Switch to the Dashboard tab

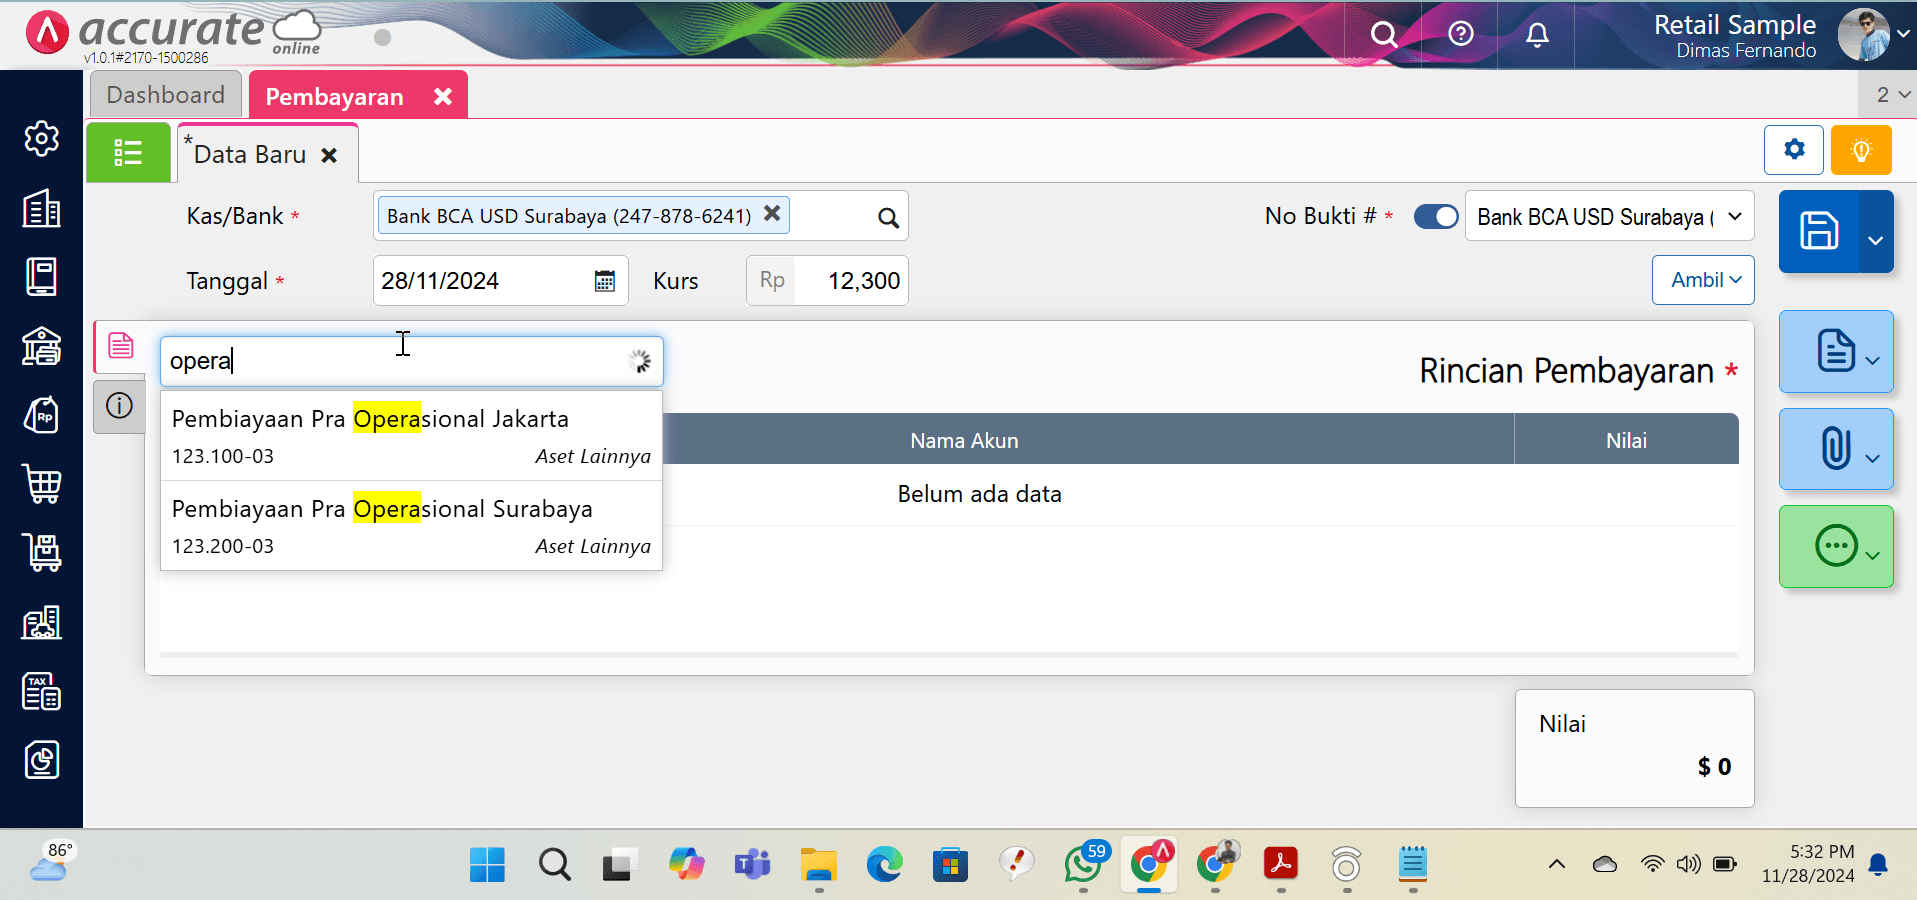click(x=166, y=95)
